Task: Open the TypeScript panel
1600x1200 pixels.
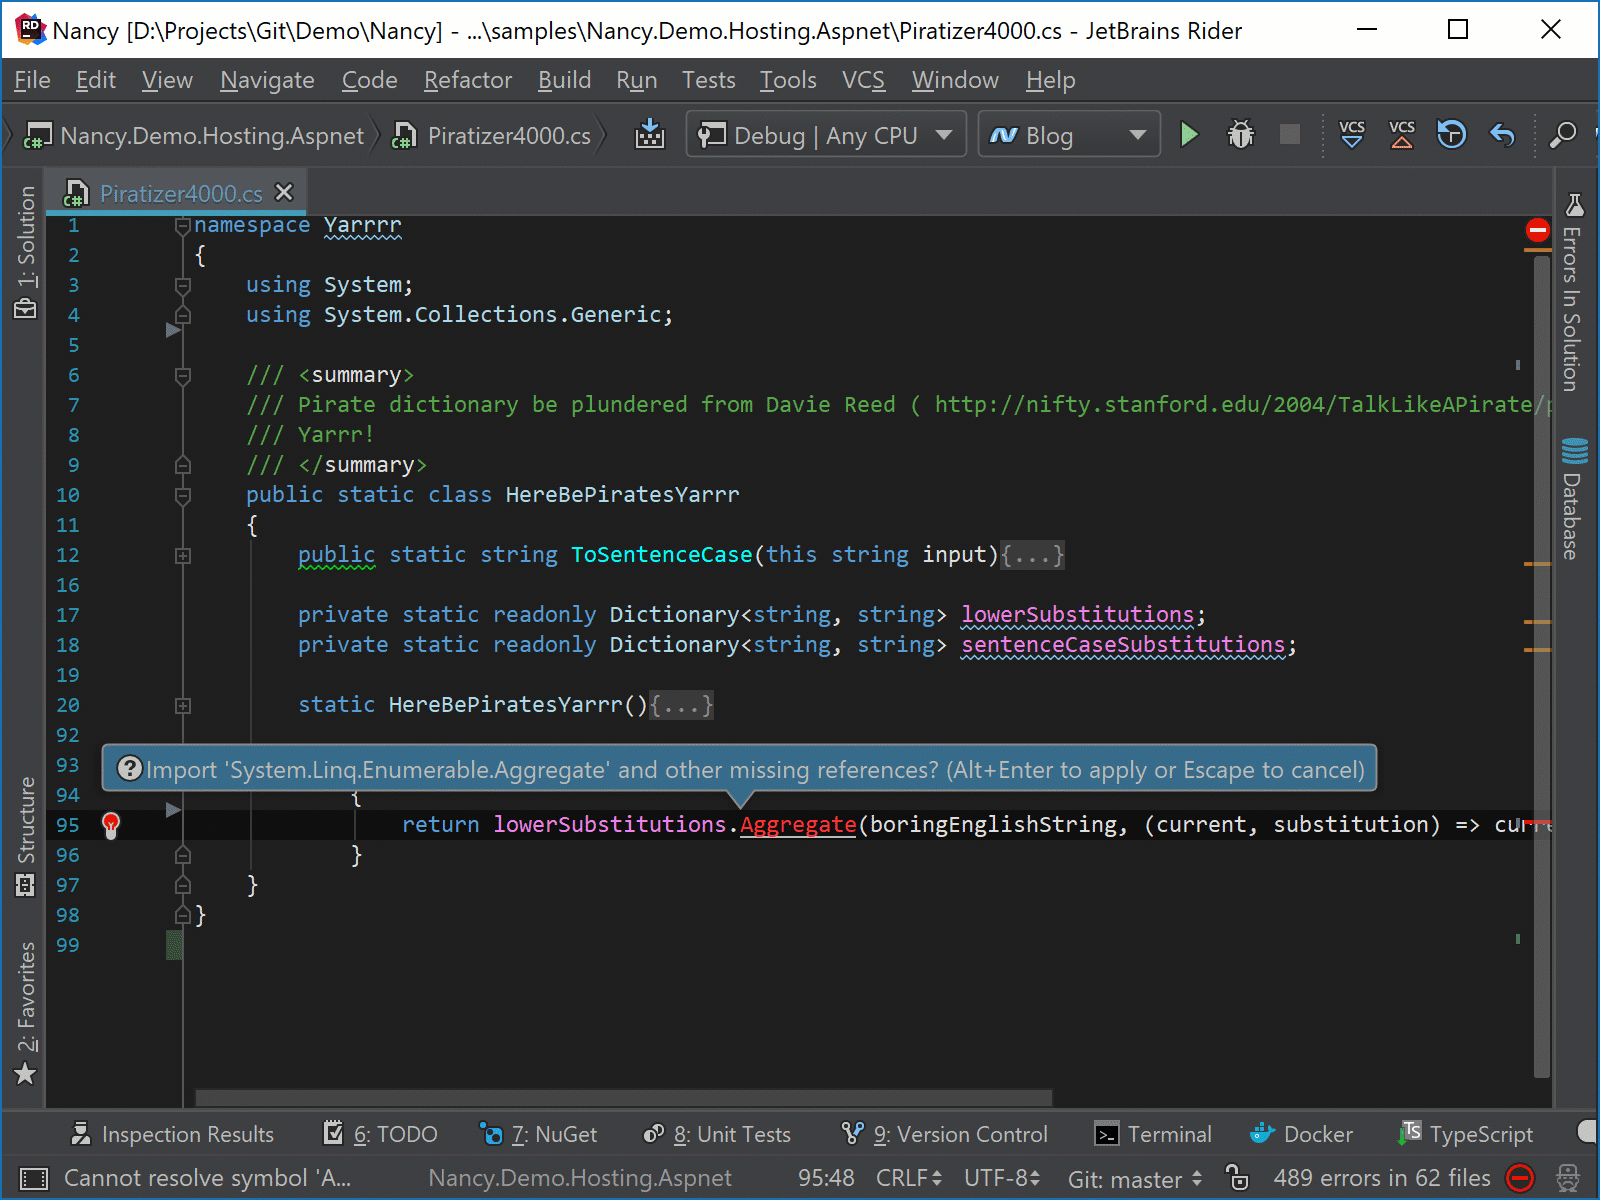Action: tap(1466, 1134)
